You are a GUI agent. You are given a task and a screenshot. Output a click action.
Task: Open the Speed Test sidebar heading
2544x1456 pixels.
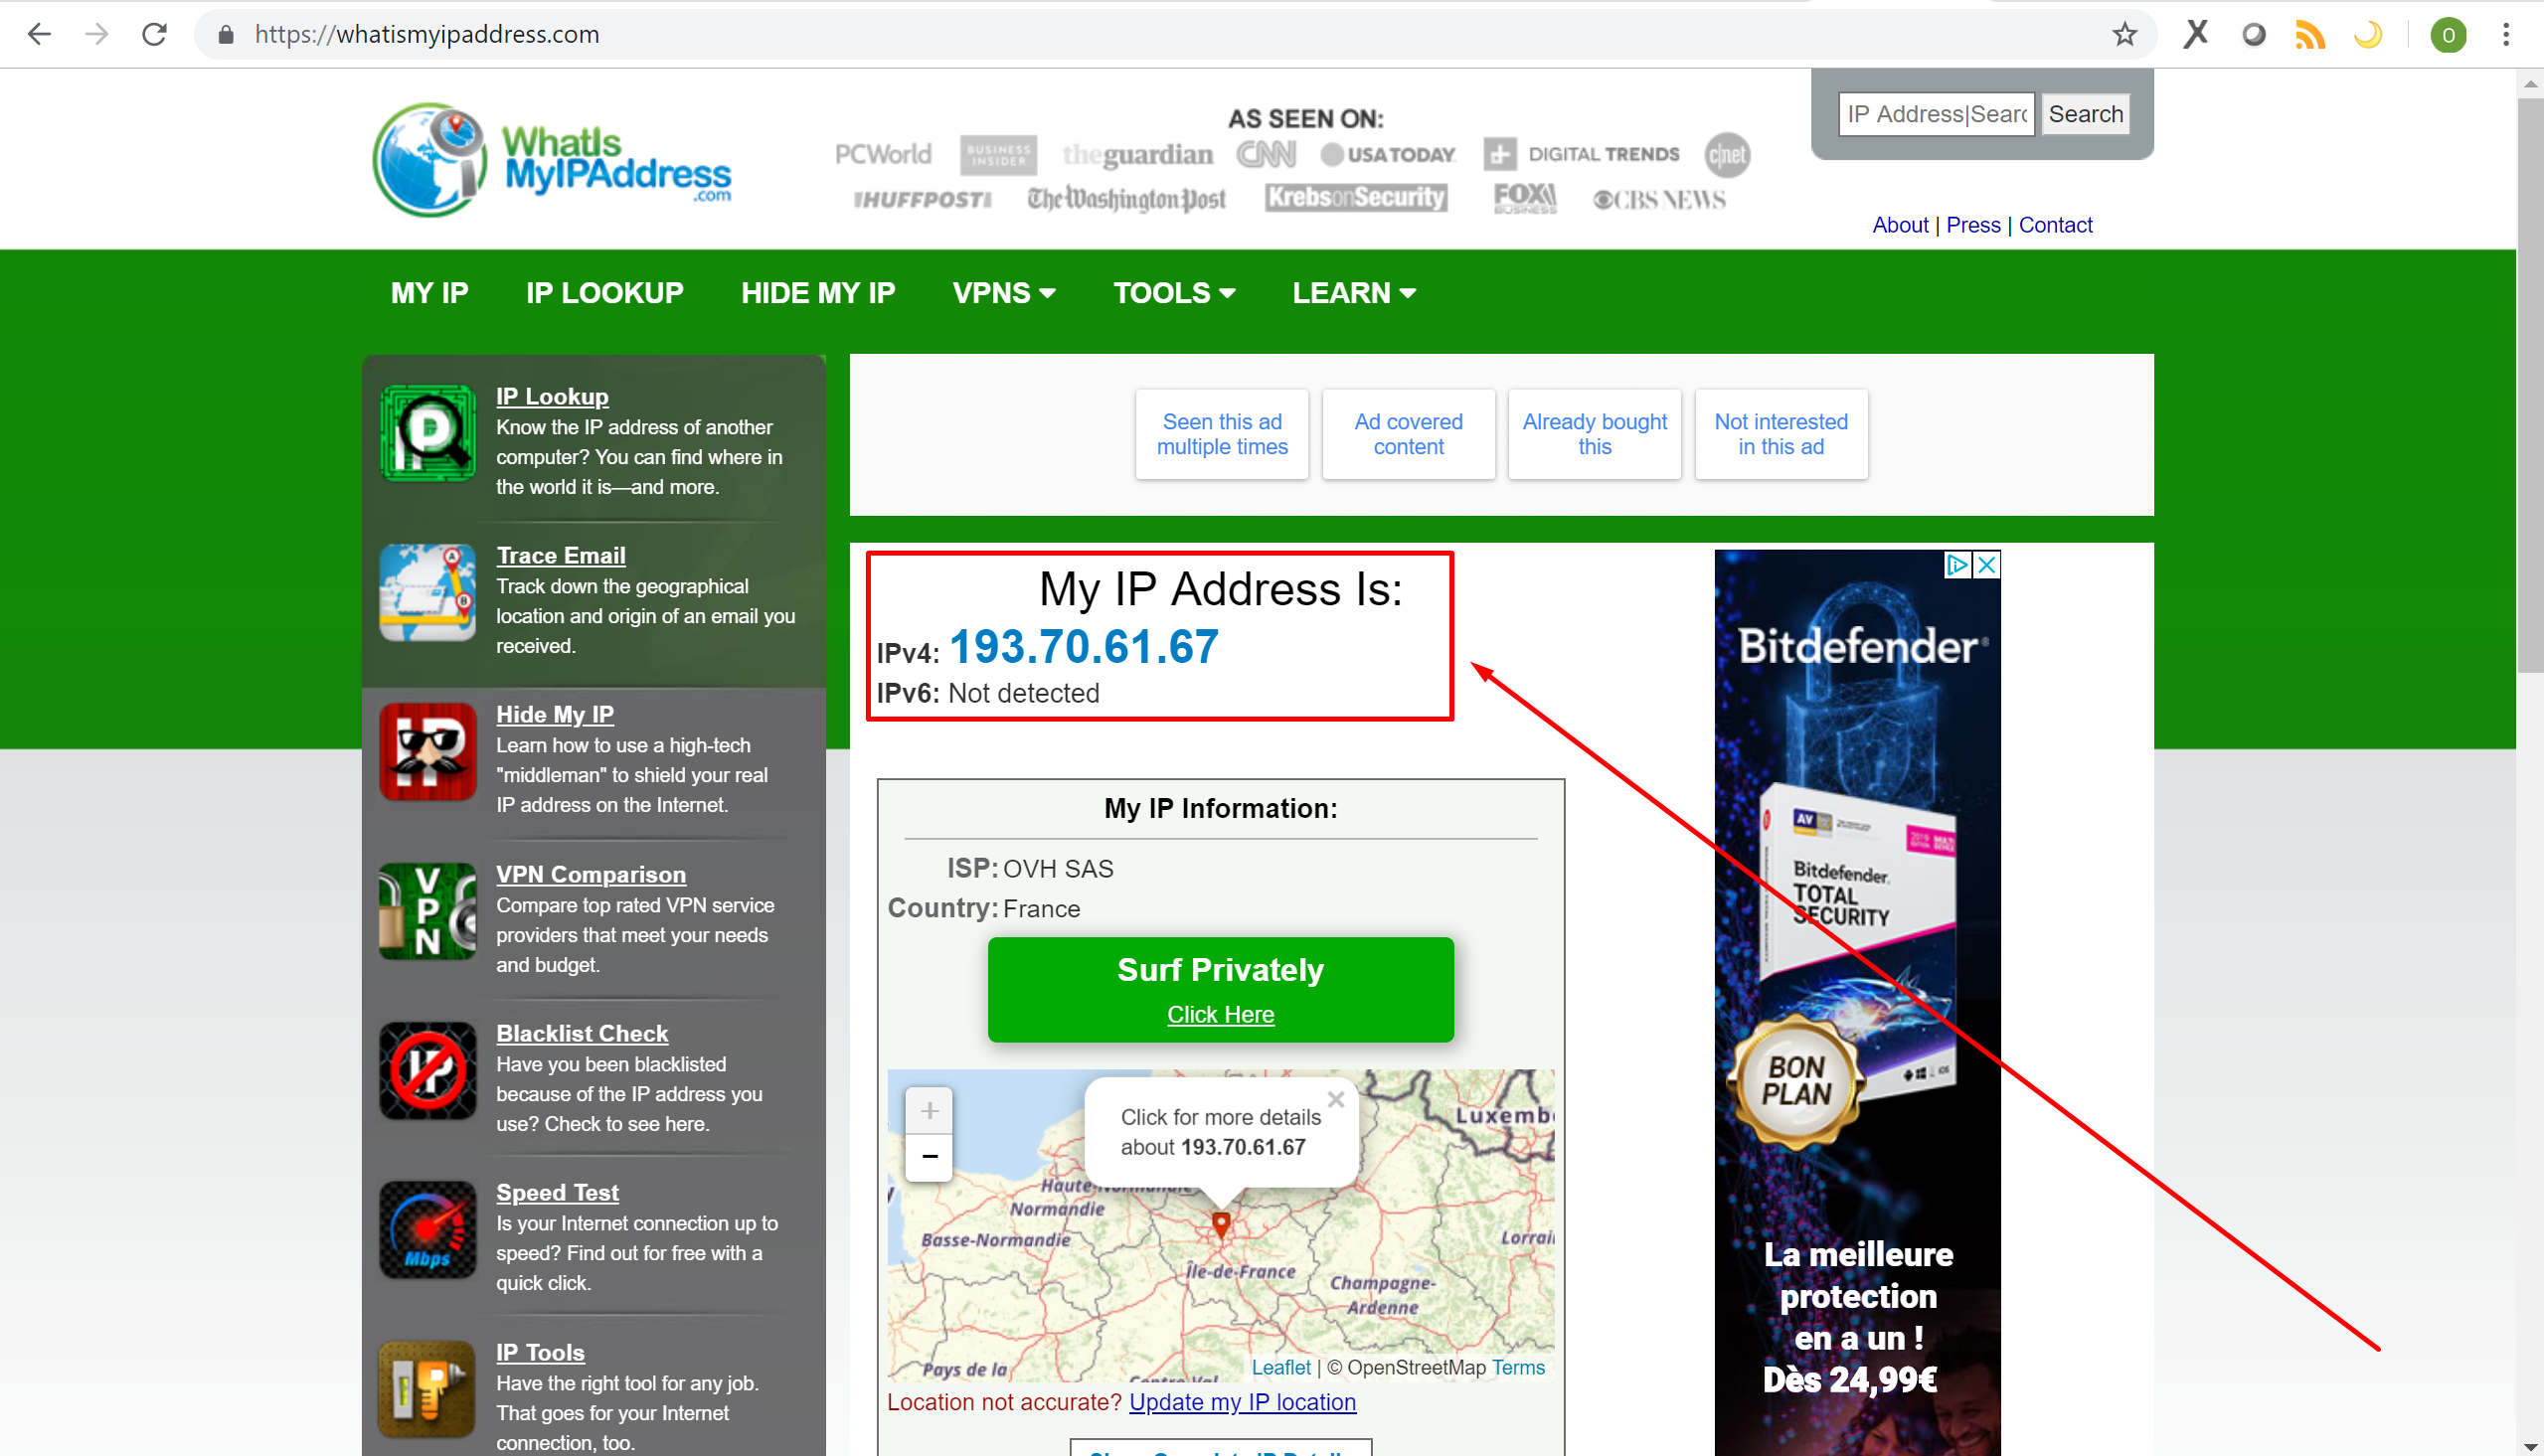[x=558, y=1192]
